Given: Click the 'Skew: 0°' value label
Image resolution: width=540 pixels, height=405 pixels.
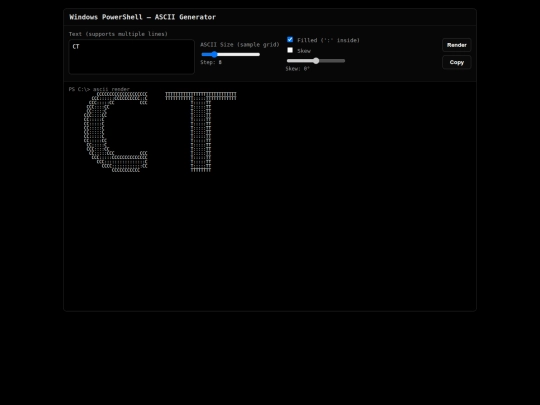Looking at the screenshot, I should (298, 69).
